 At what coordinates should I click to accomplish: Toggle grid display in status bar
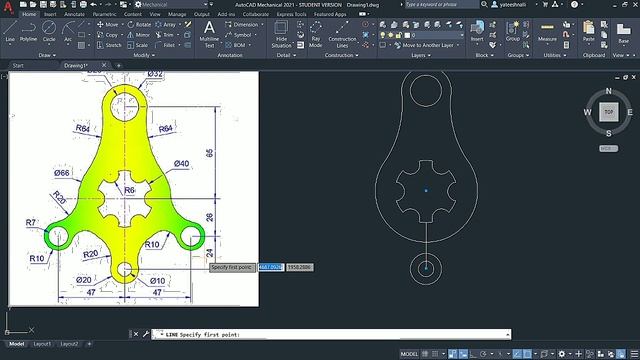425,354
